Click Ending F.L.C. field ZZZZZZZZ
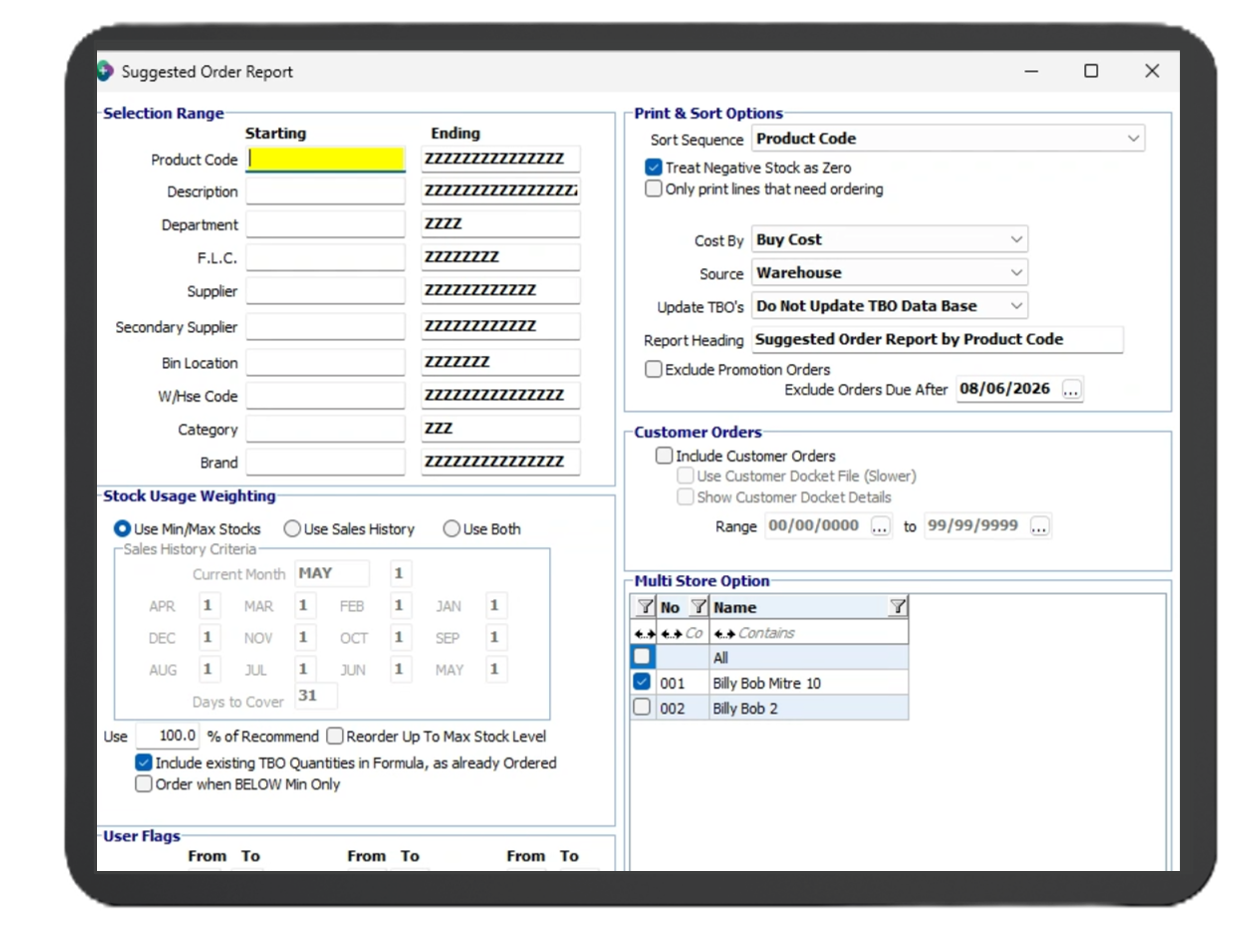 tap(501, 257)
